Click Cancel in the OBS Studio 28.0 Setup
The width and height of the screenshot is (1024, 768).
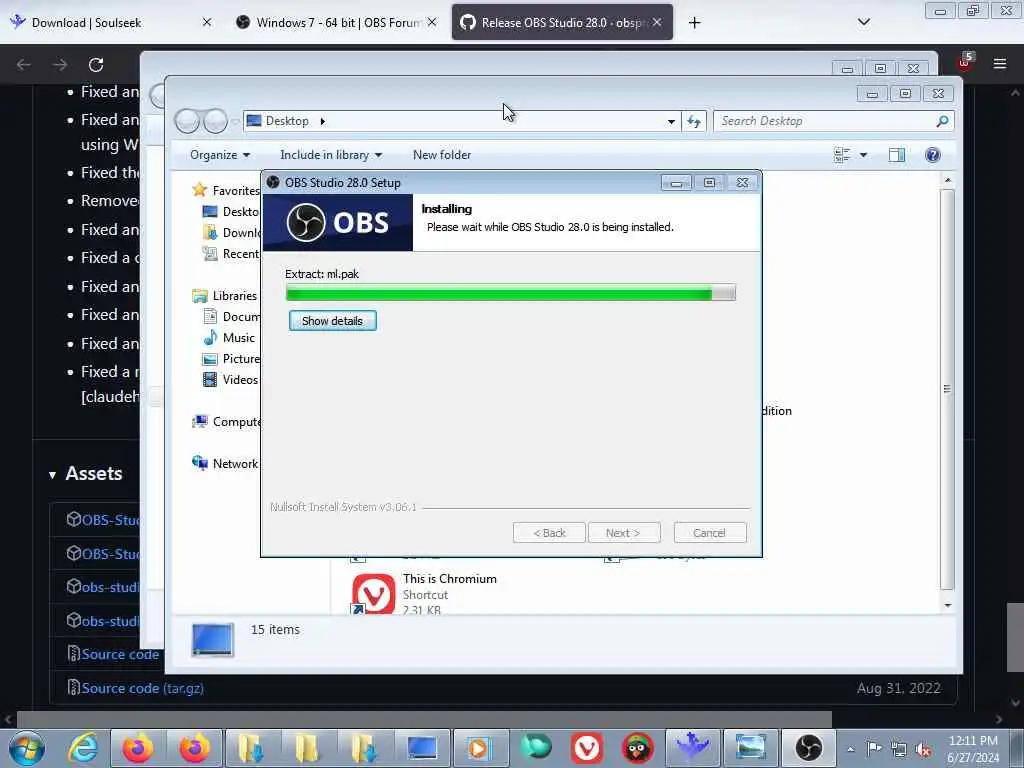[x=709, y=533]
